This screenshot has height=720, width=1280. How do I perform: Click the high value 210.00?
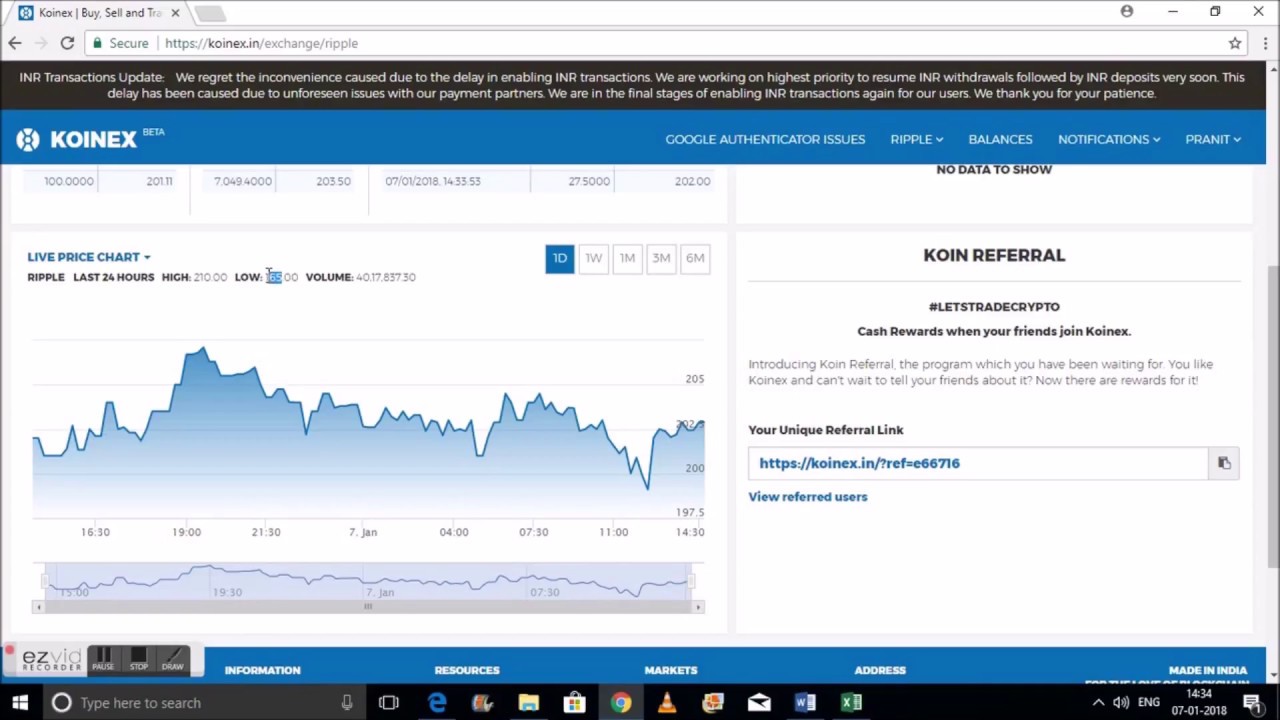(210, 277)
